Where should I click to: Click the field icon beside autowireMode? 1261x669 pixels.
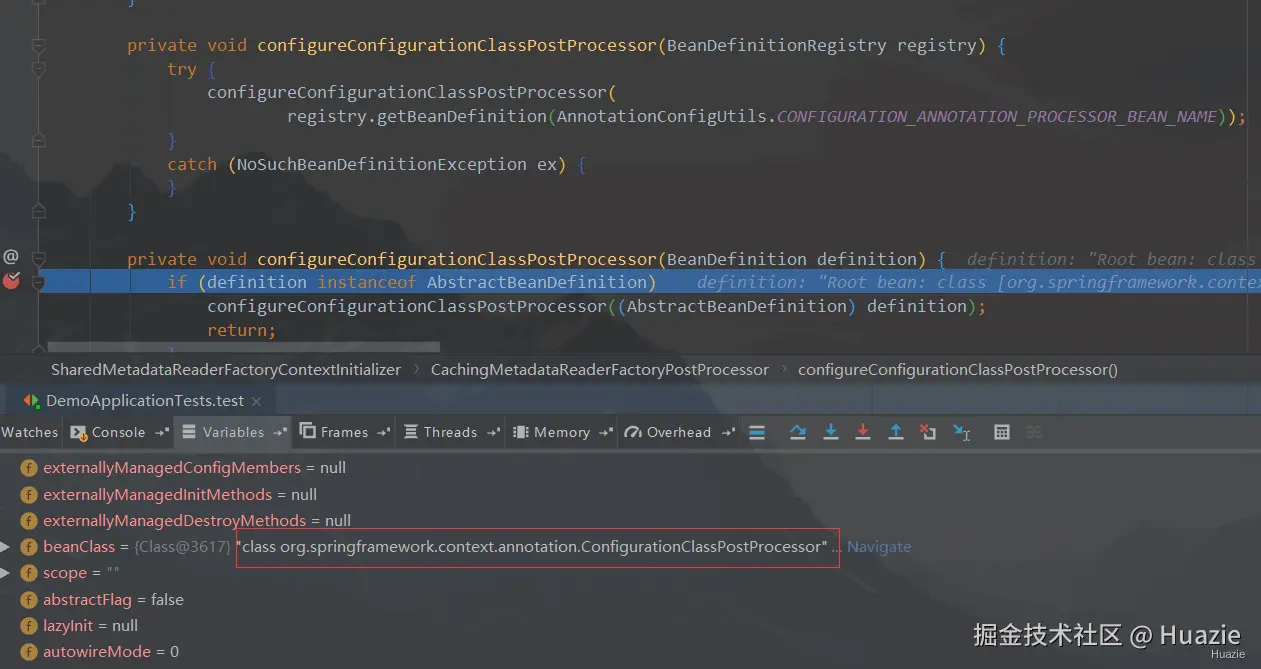29,652
